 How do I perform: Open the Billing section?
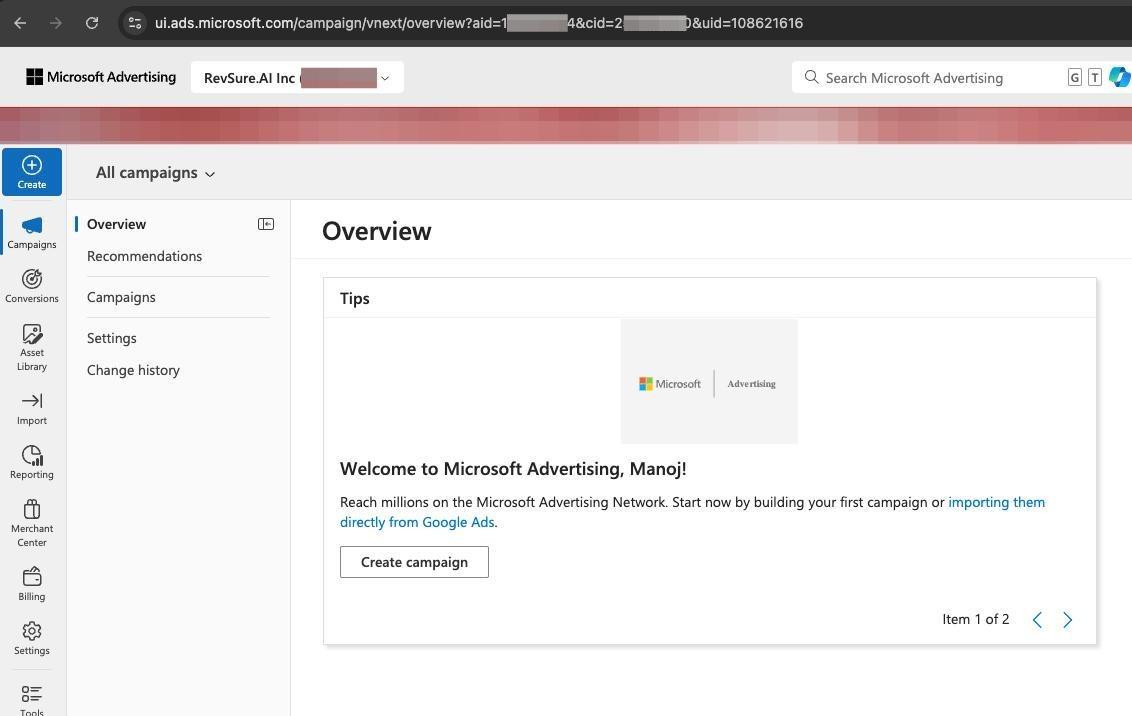[32, 584]
